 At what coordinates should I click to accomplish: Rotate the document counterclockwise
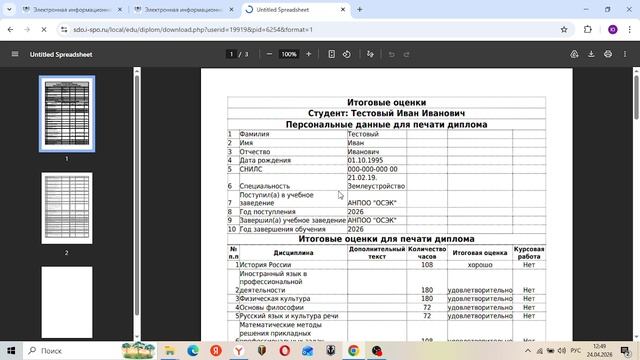347,54
